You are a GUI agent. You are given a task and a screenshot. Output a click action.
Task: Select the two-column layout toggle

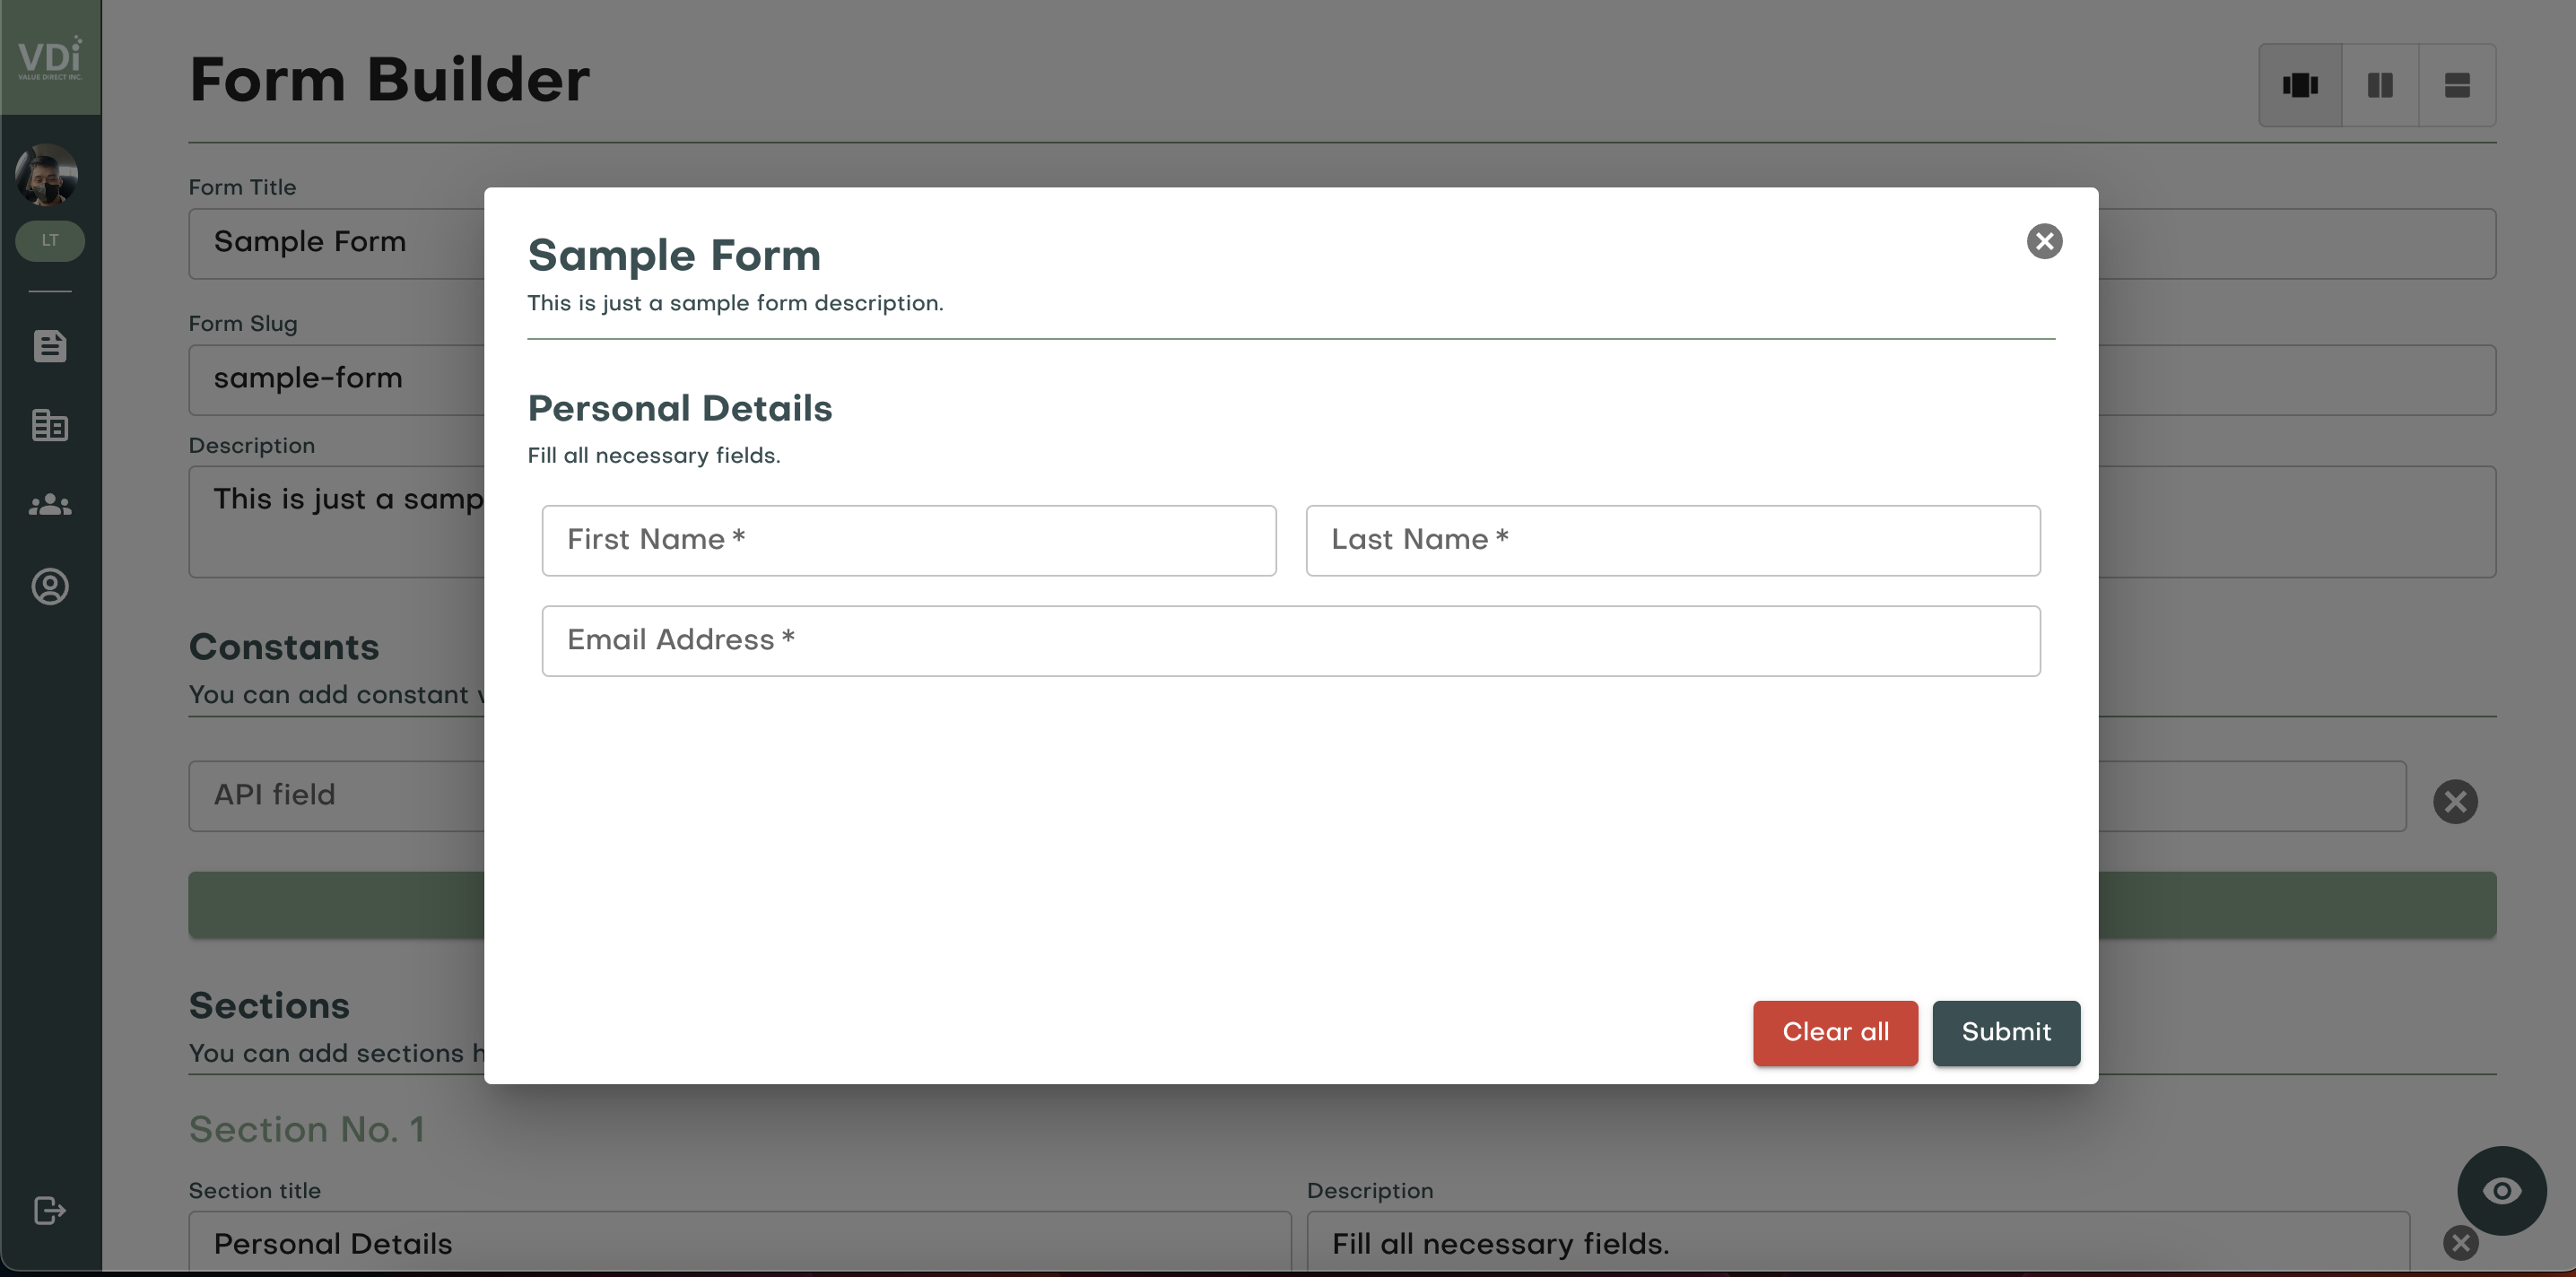pyautogui.click(x=2380, y=85)
